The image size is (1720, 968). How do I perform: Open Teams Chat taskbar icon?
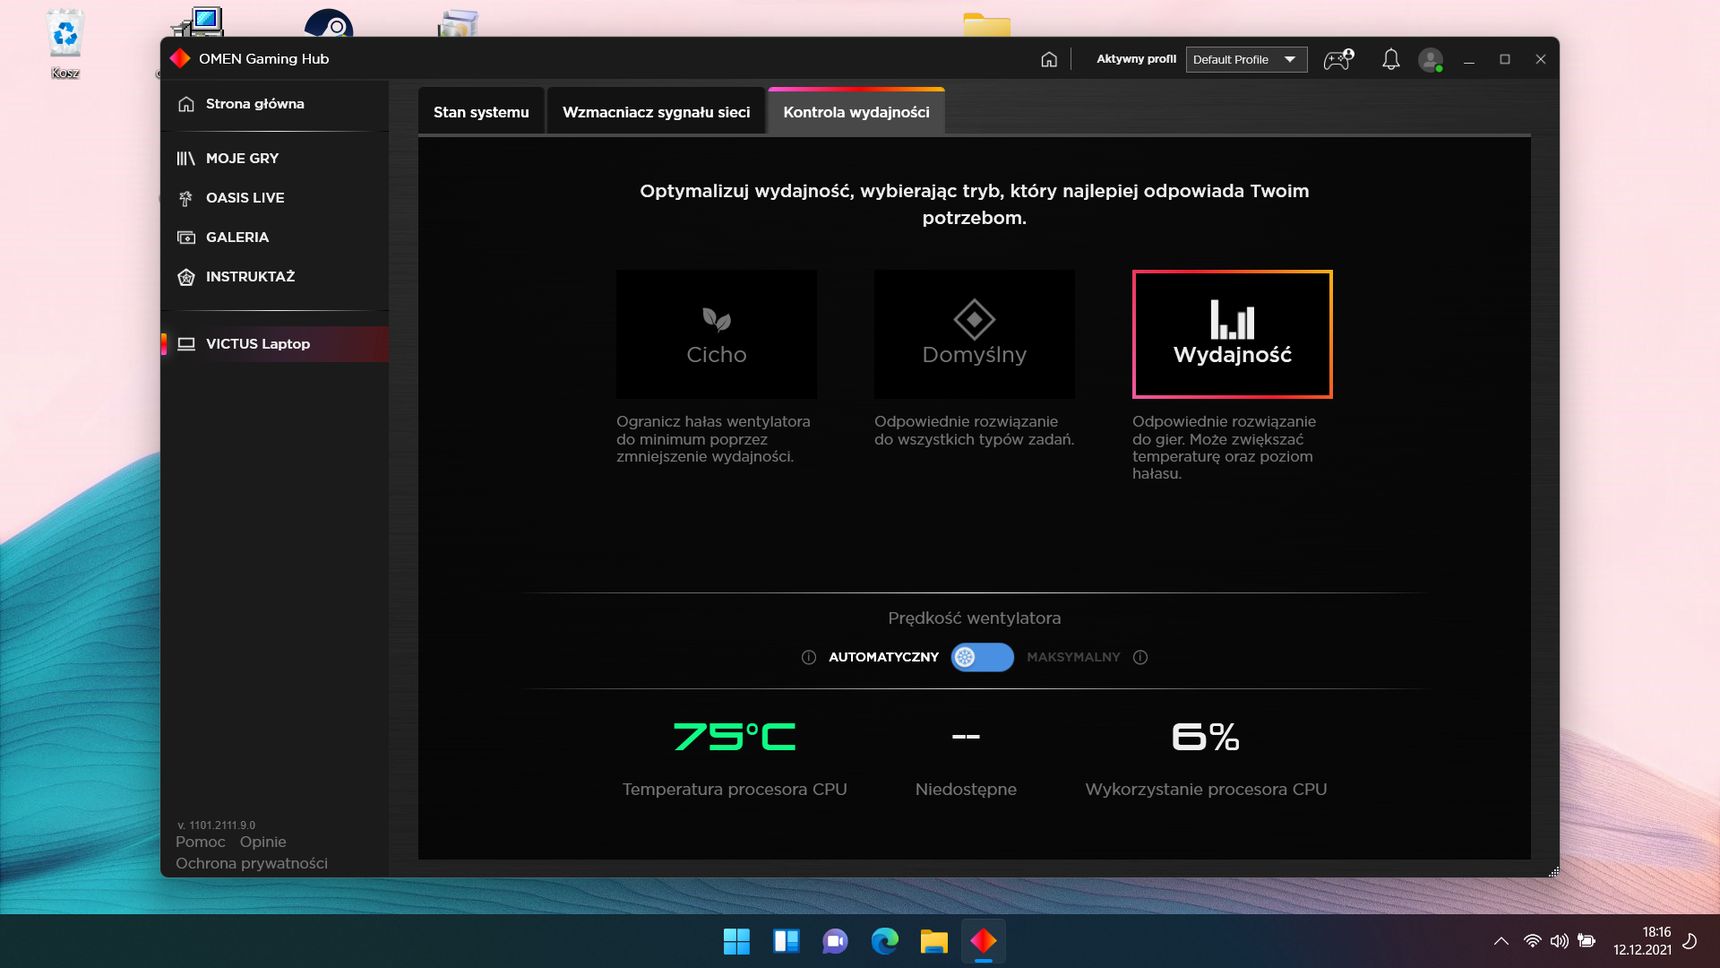[x=835, y=941]
